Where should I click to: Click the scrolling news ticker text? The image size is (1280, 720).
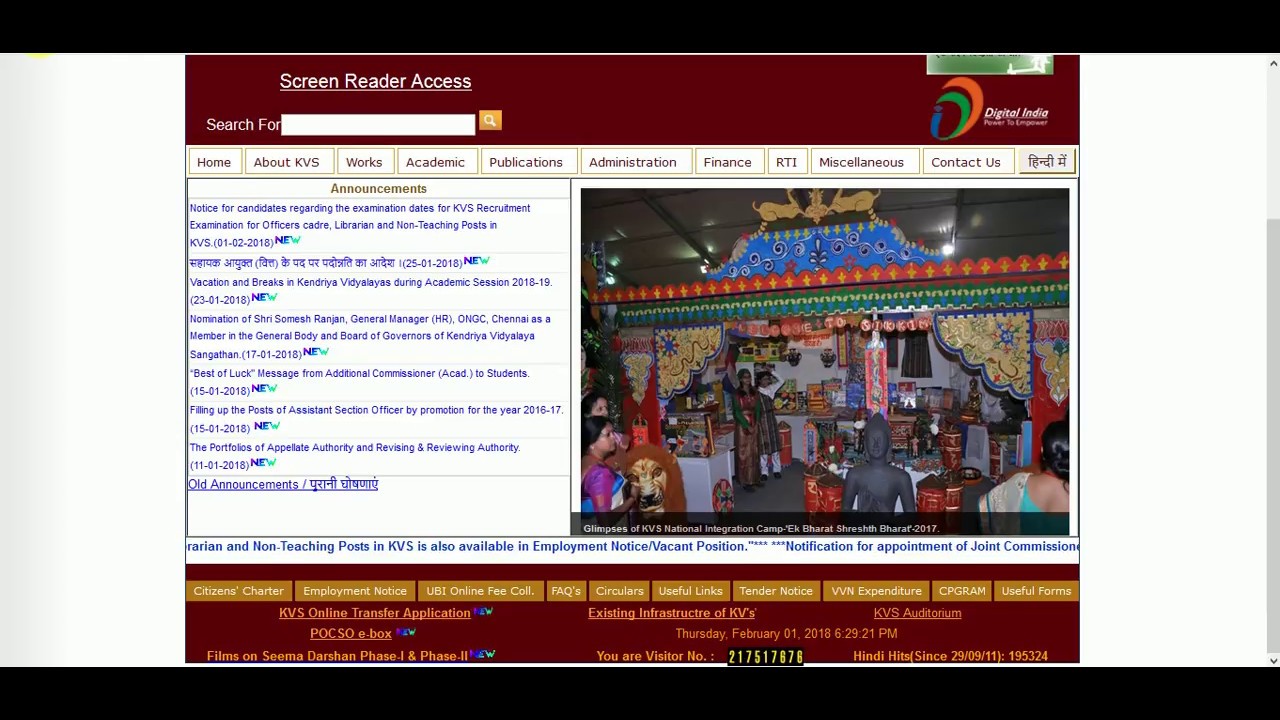click(632, 547)
